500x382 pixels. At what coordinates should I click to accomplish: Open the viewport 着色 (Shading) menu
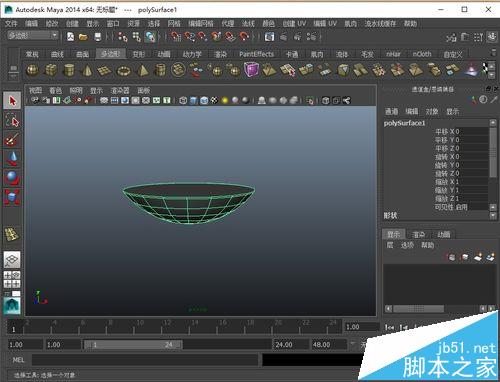(56, 90)
